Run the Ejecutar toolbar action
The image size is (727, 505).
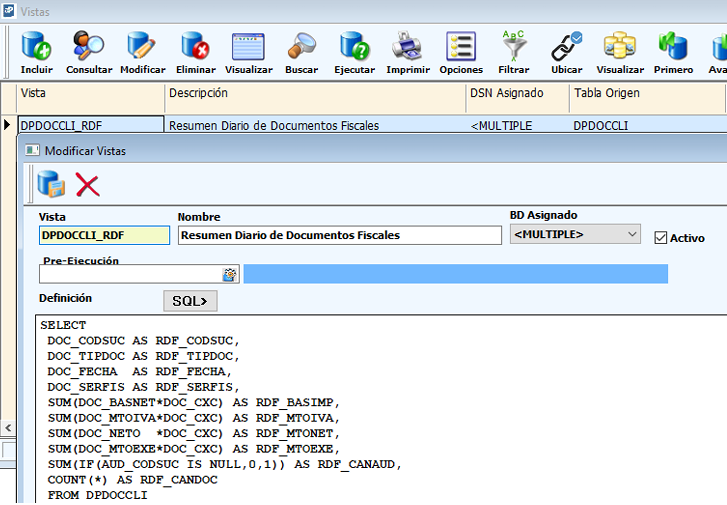354,52
